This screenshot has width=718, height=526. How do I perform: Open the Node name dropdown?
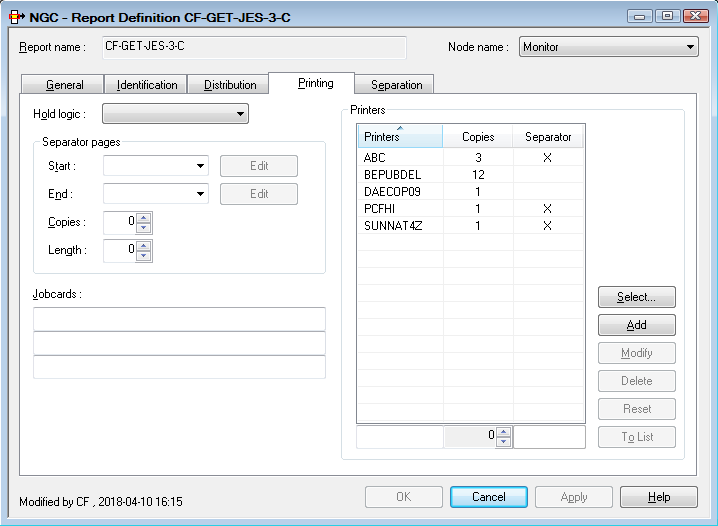coord(609,47)
